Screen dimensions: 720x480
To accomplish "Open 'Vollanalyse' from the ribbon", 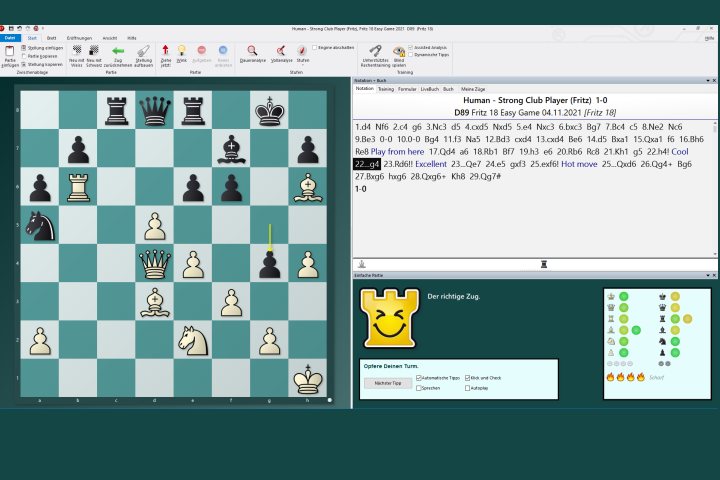I will click(x=281, y=50).
